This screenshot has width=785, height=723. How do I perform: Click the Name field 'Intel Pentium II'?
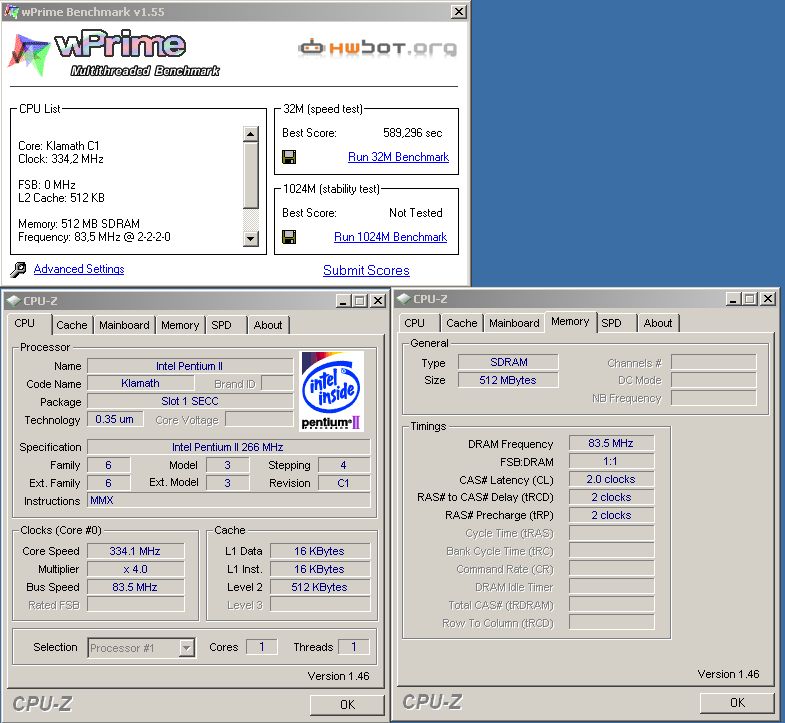coord(190,366)
